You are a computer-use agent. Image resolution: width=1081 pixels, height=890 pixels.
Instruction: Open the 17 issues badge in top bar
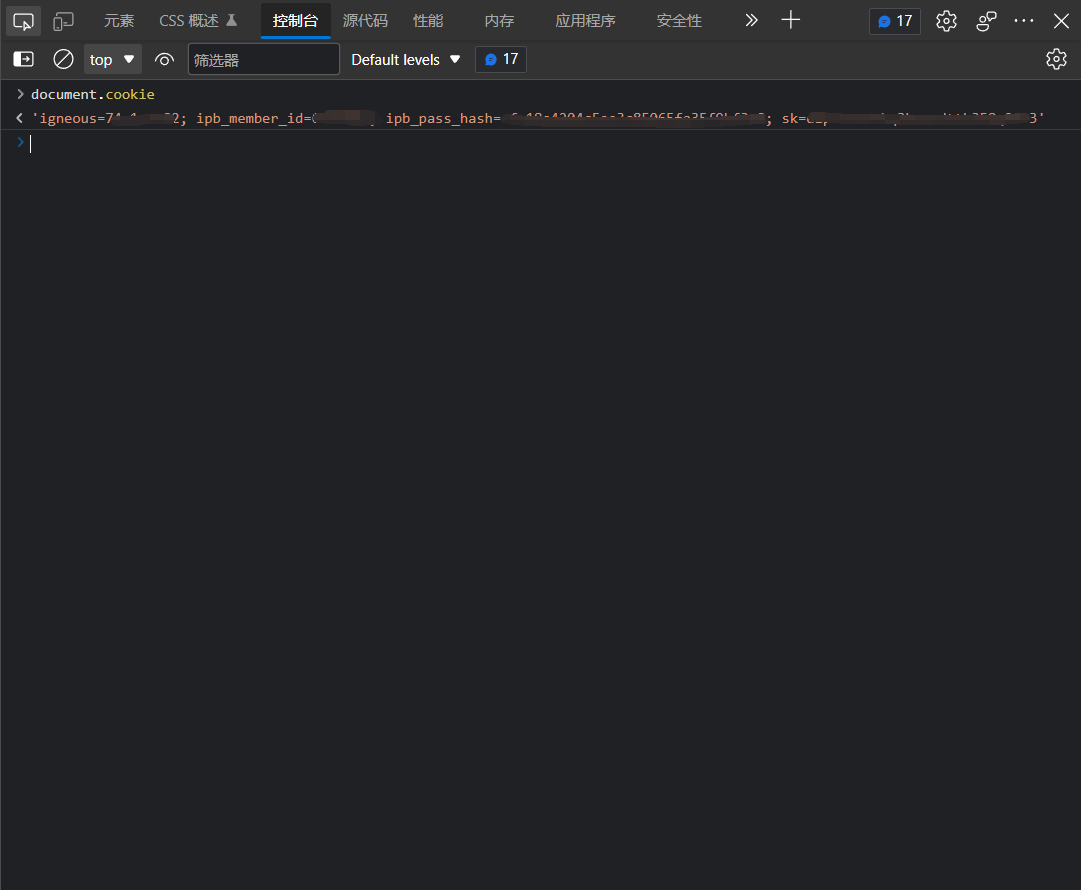tap(895, 21)
